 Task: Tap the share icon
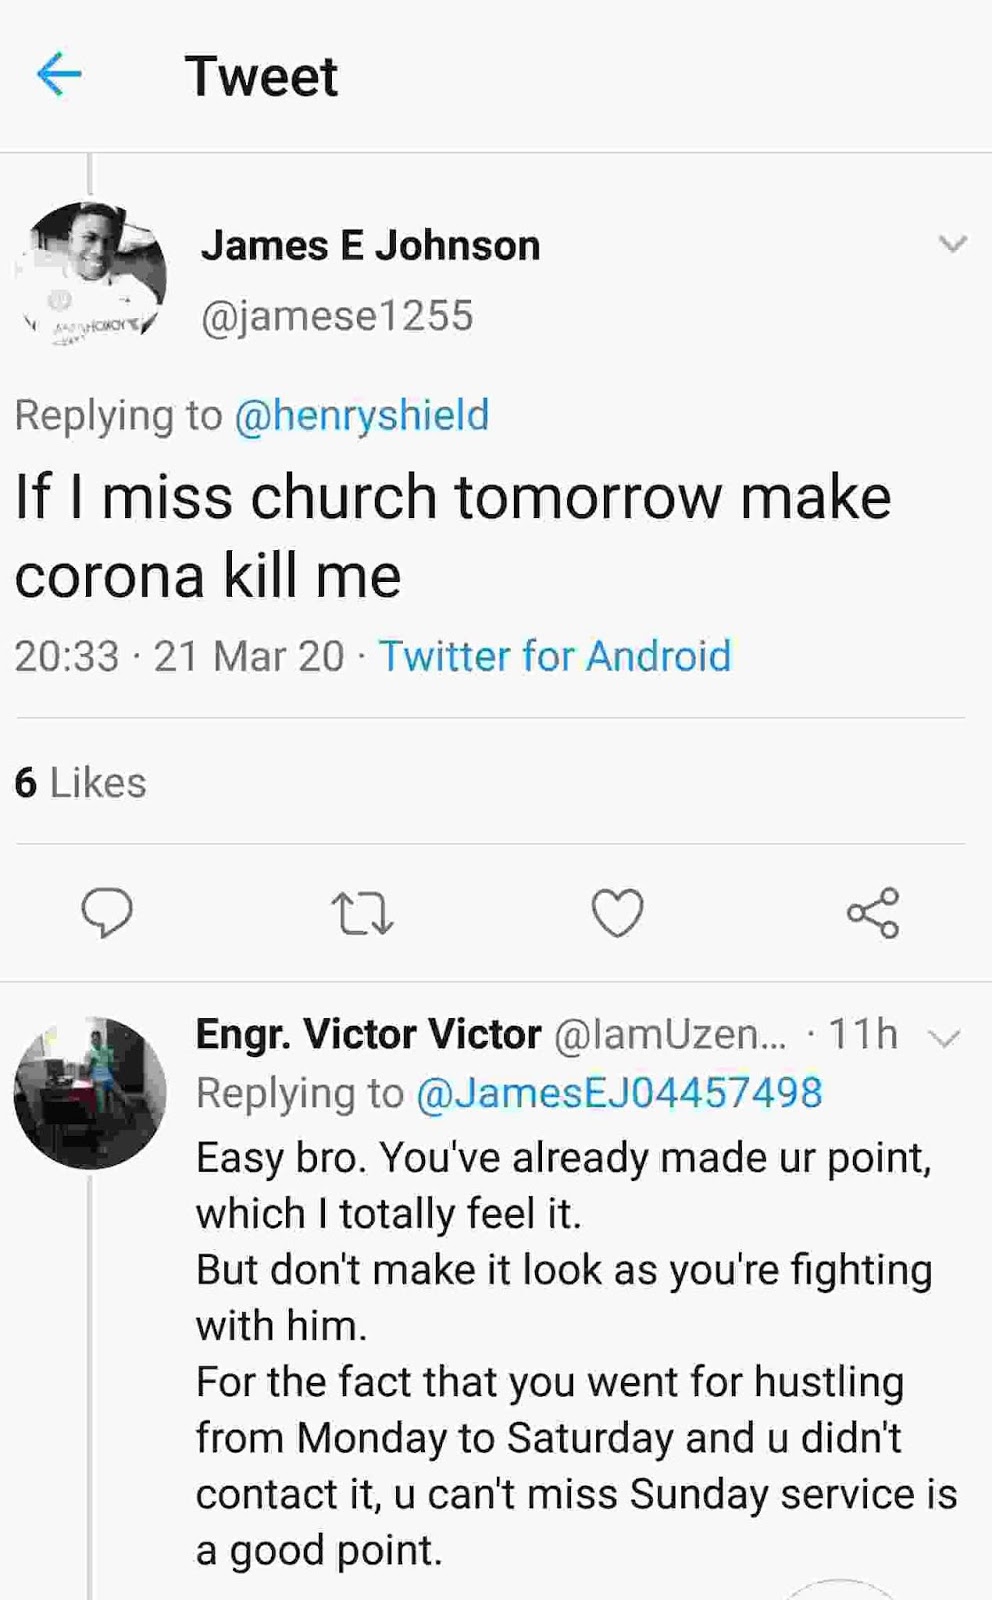tap(873, 913)
